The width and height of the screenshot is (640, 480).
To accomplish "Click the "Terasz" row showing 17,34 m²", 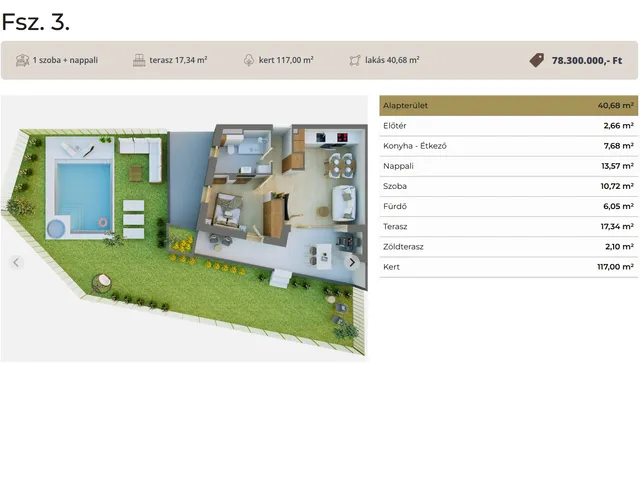I will point(508,226).
